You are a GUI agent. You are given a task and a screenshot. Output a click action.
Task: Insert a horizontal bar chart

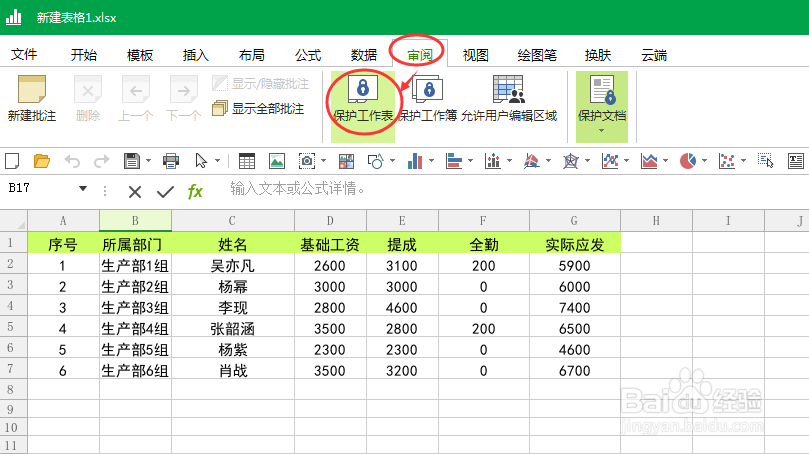[x=454, y=161]
